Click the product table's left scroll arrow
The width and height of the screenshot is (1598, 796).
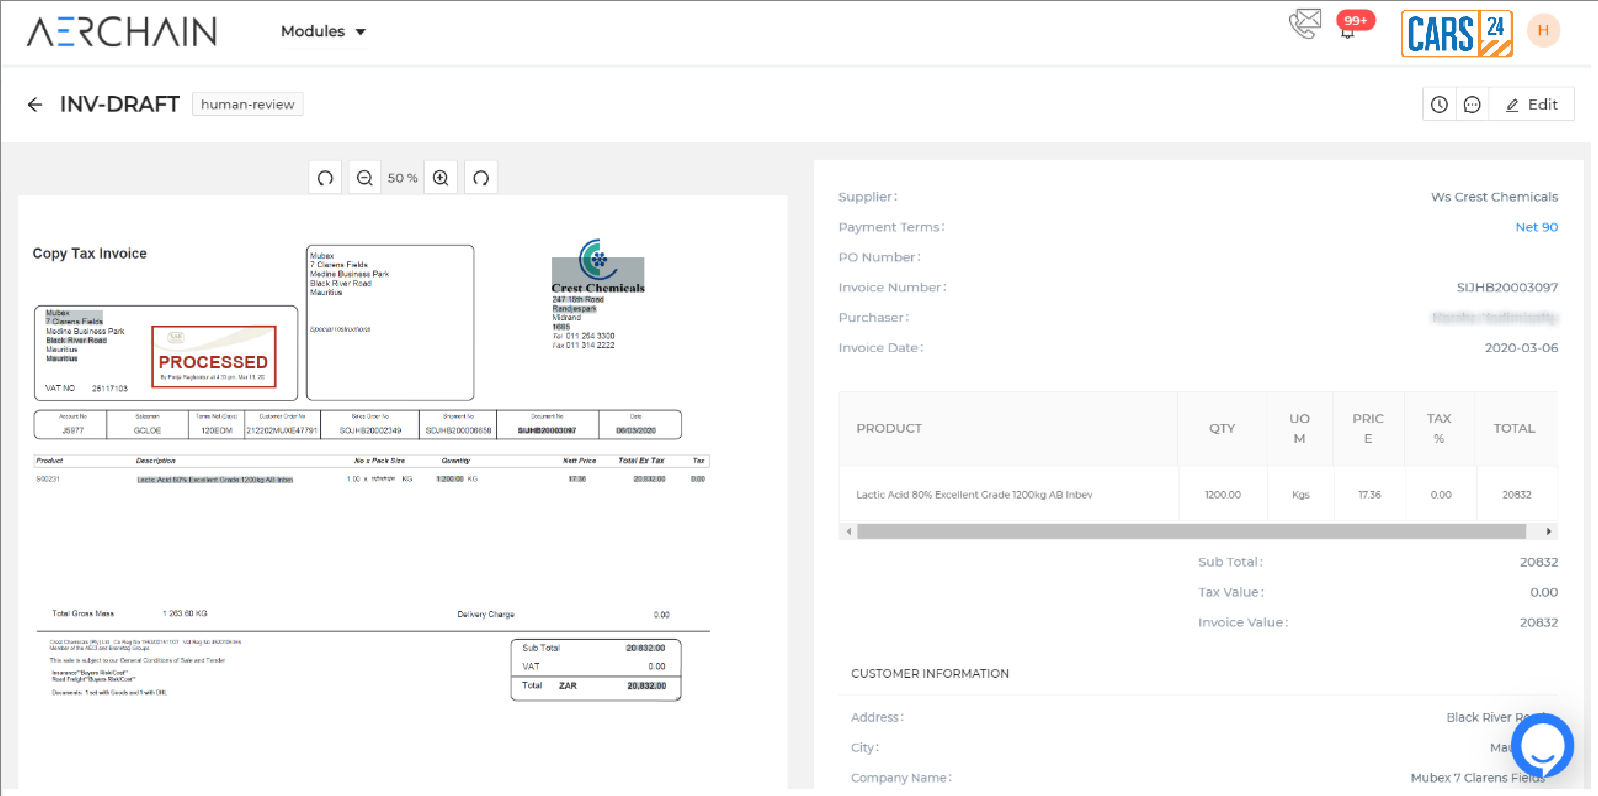click(x=849, y=531)
